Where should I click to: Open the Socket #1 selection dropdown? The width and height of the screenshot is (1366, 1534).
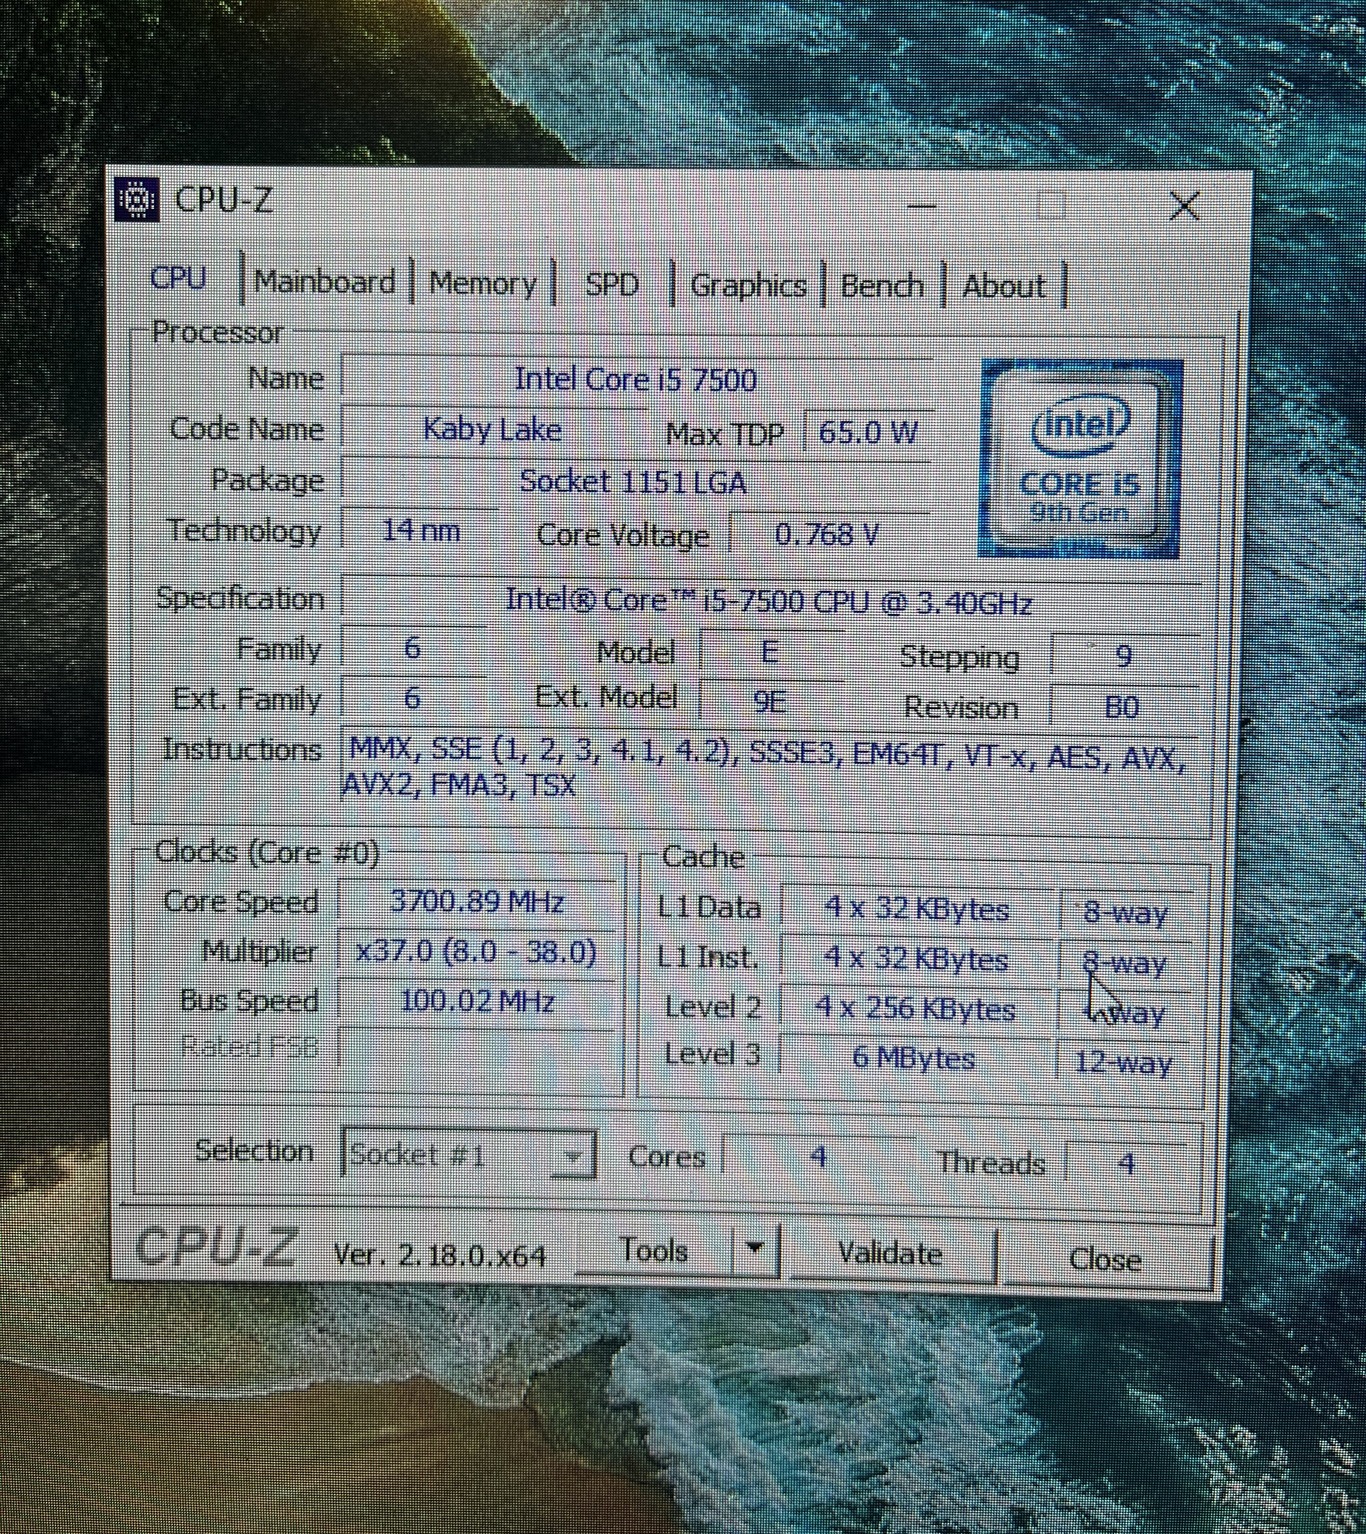469,1155
